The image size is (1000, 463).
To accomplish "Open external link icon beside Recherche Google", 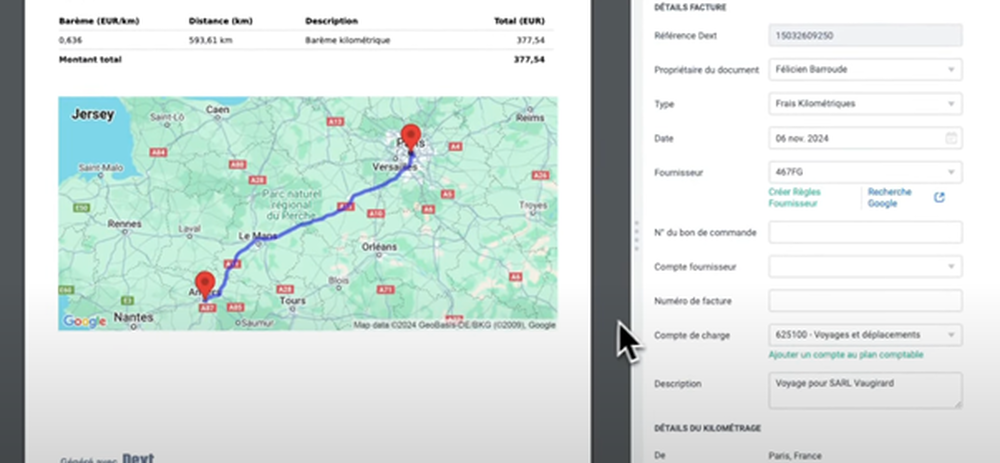I will tap(939, 198).
